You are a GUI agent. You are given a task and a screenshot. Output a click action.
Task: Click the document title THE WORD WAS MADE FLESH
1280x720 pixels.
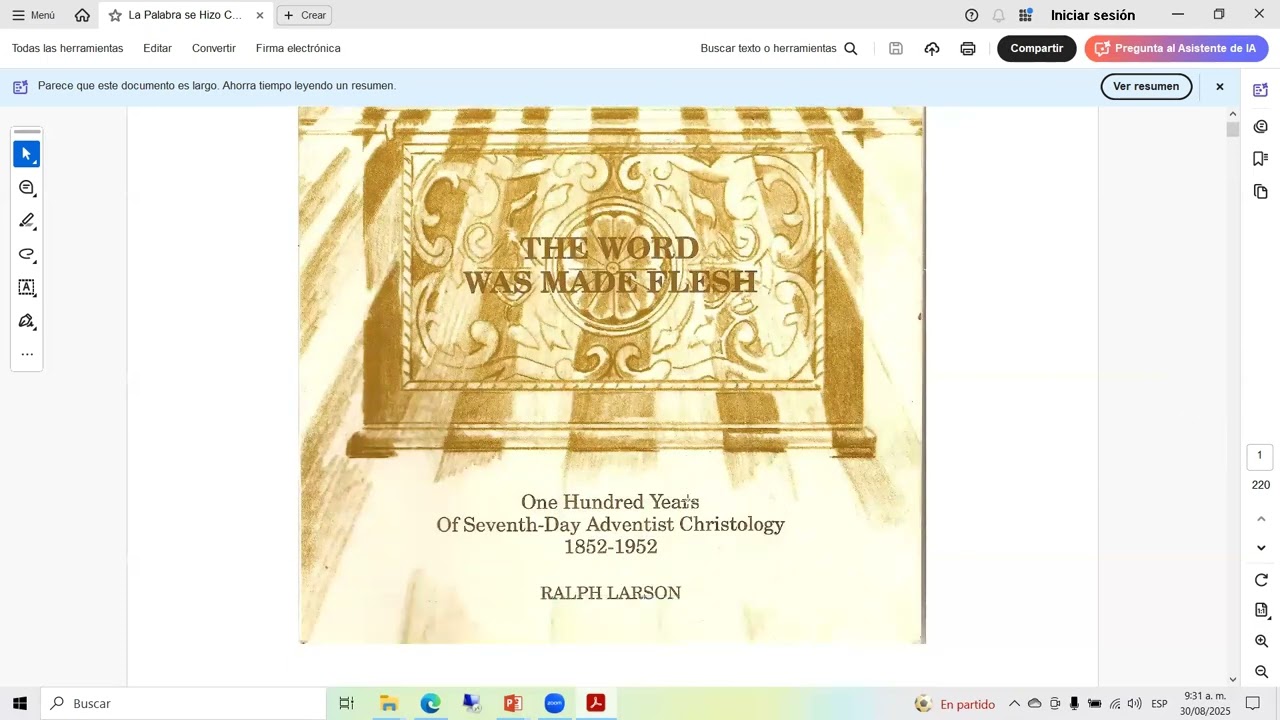pos(610,265)
